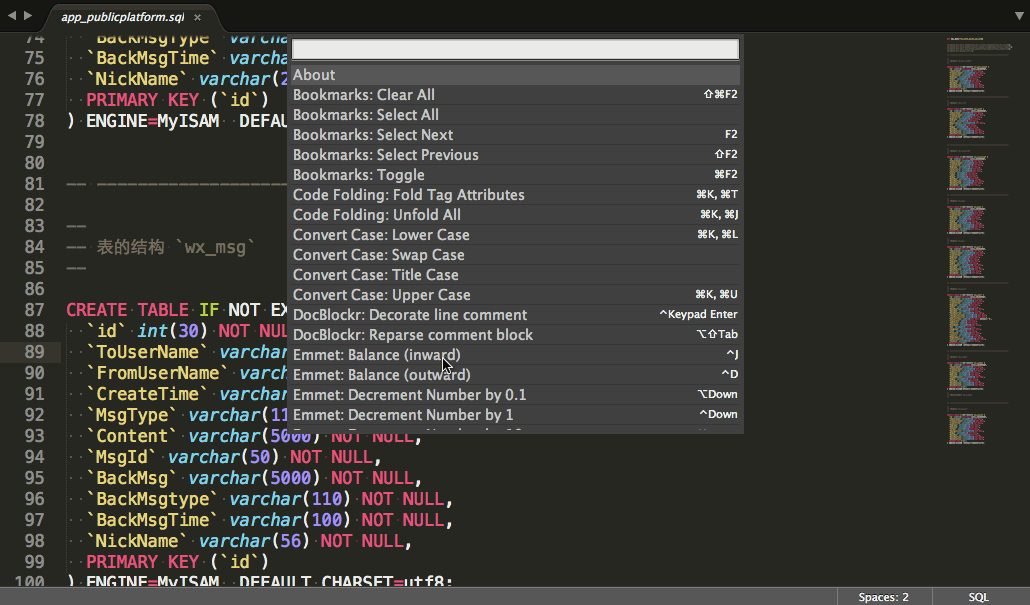Viewport: 1030px width, 605px height.
Task: Select Convert Case: Title Case
Action: click(x=515, y=275)
